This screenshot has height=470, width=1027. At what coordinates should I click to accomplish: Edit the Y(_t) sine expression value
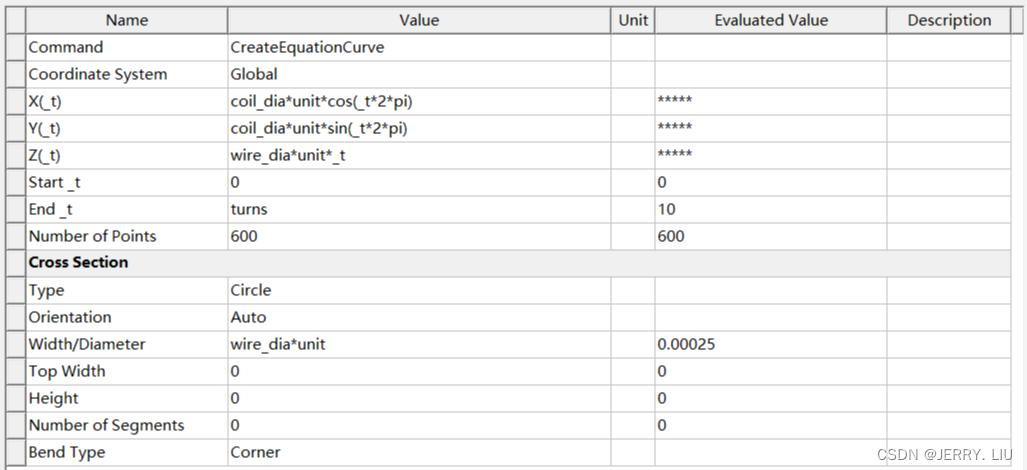419,129
